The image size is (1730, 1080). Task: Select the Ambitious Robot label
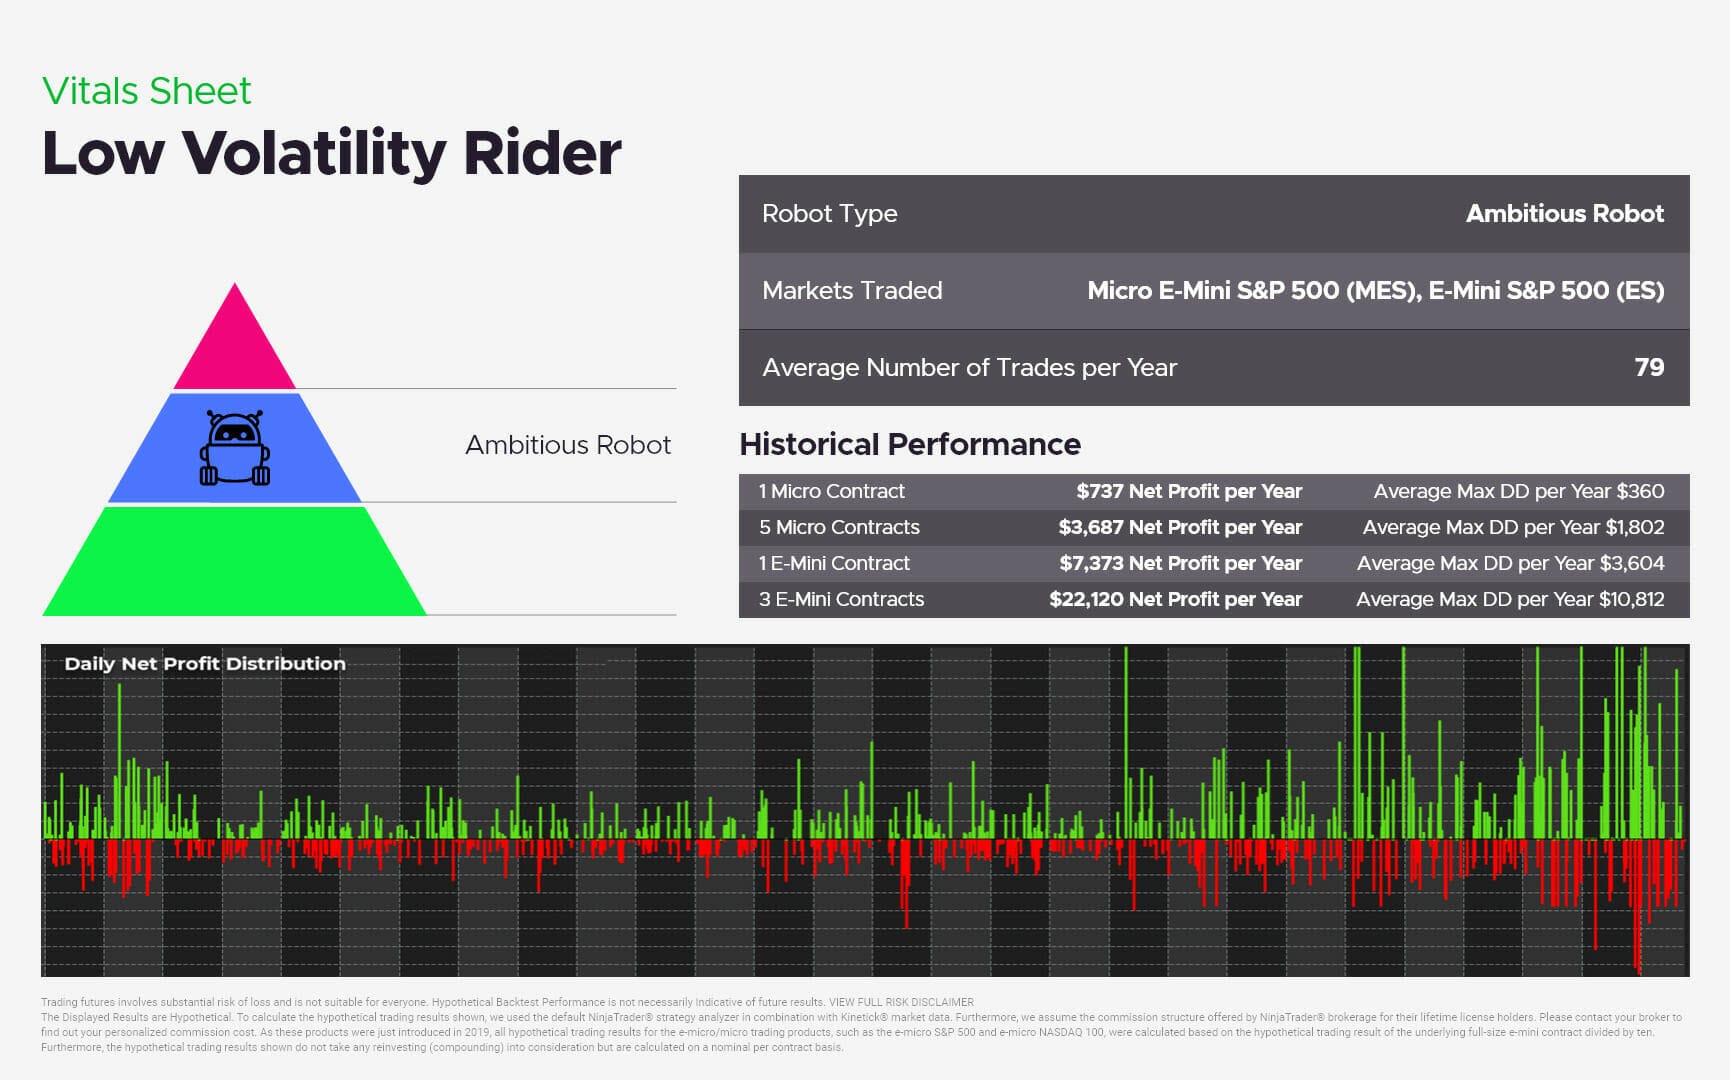coord(566,445)
